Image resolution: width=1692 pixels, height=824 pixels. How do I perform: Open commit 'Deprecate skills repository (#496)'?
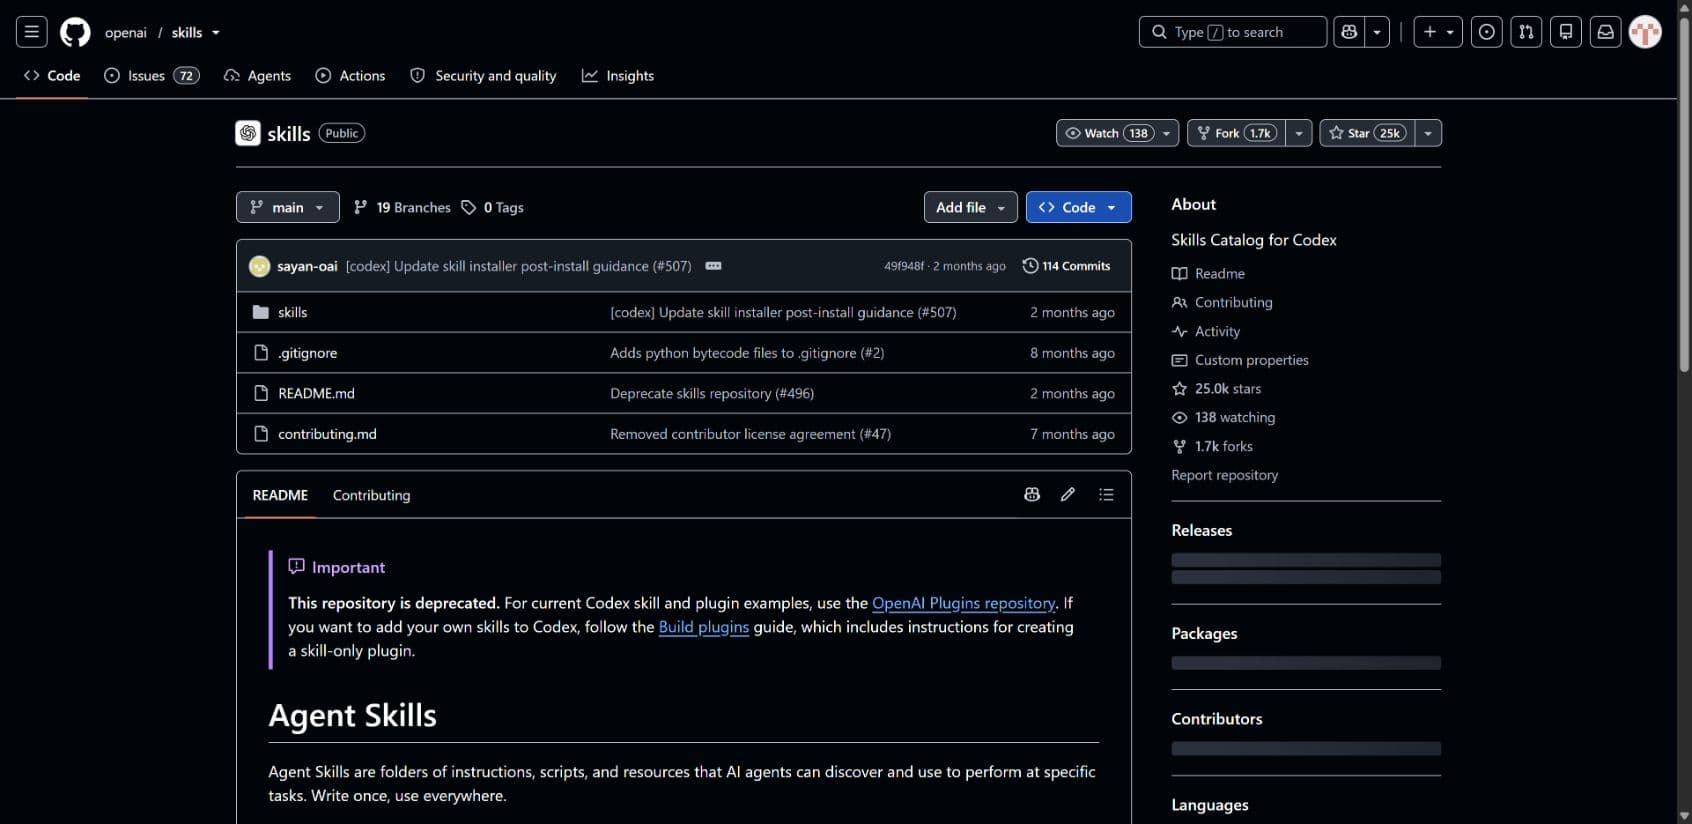(x=712, y=393)
